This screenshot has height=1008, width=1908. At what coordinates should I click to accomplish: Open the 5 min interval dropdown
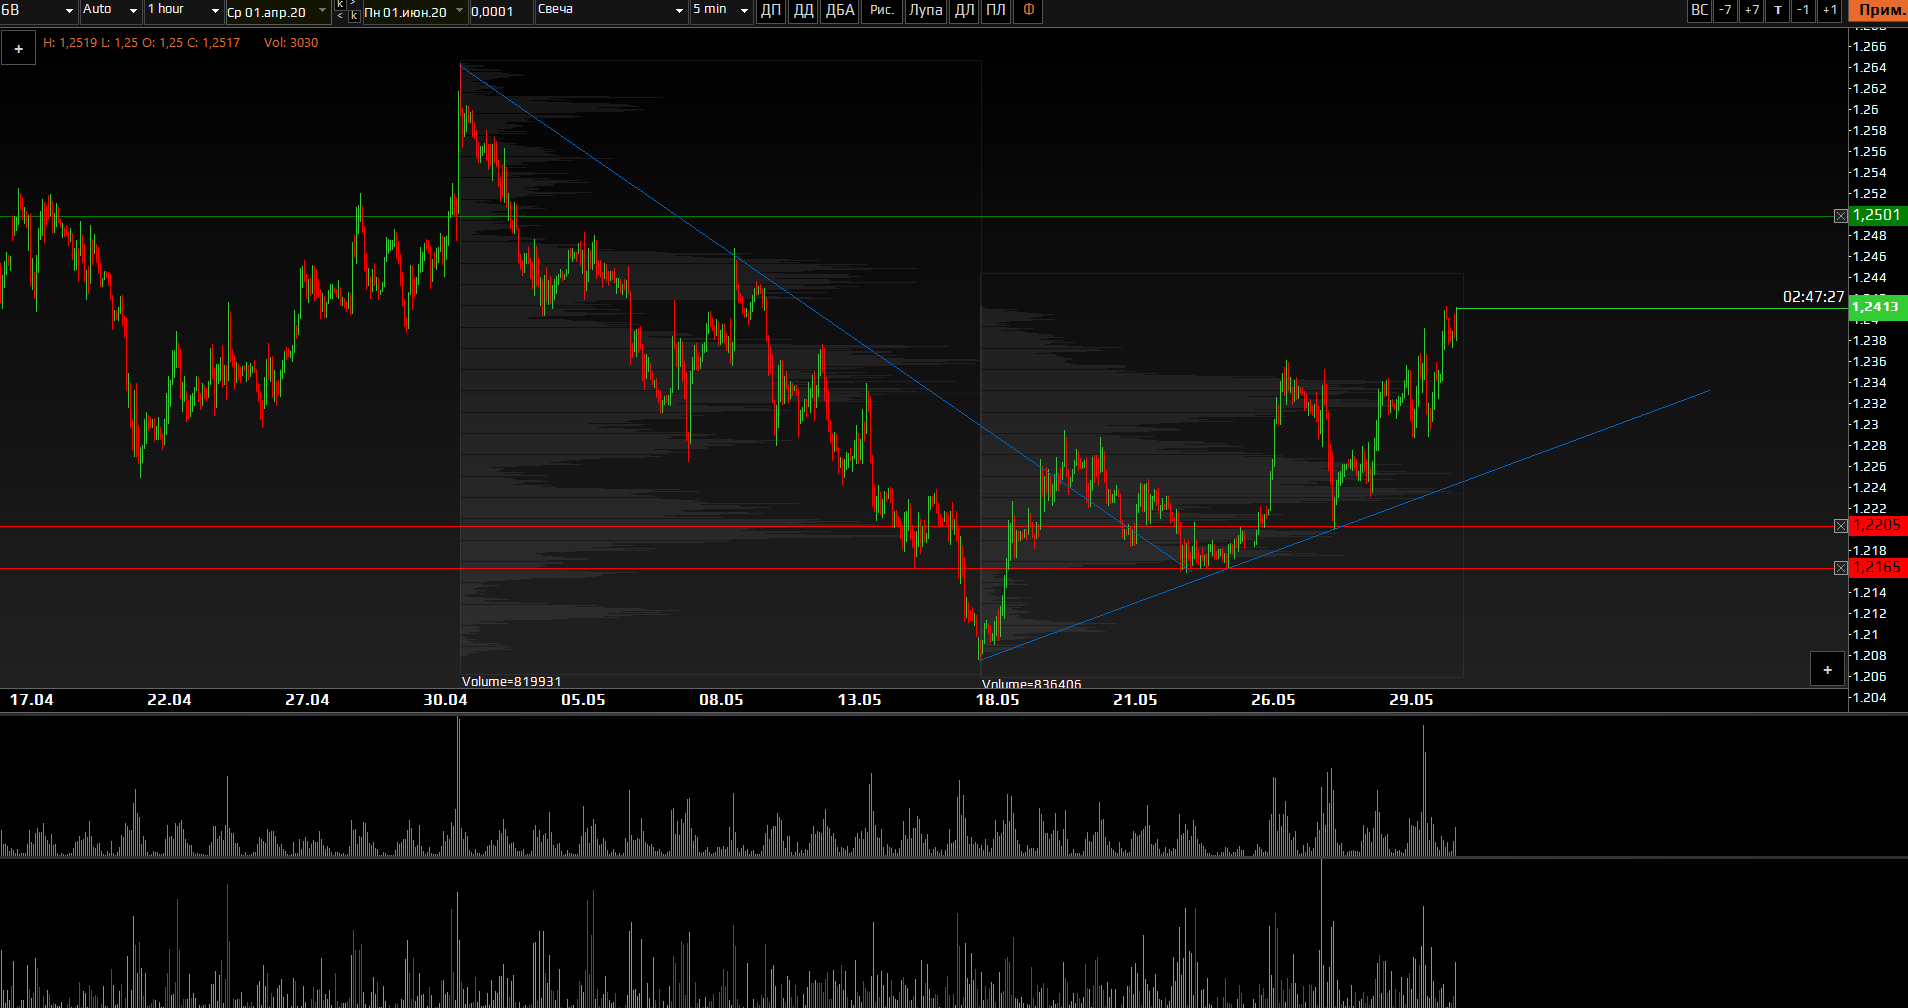[720, 11]
